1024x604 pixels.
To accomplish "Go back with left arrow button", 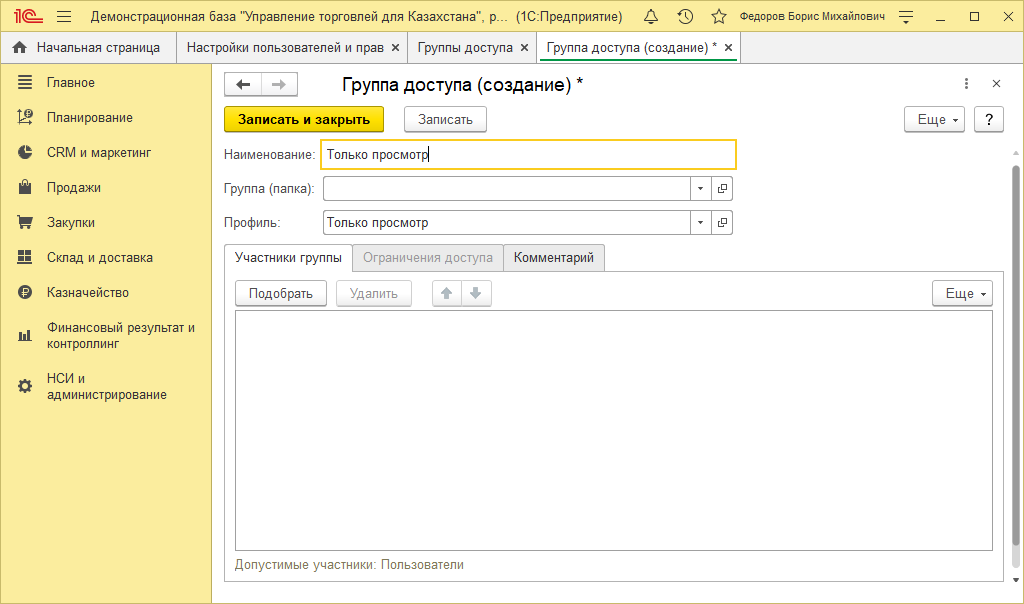I will click(243, 85).
